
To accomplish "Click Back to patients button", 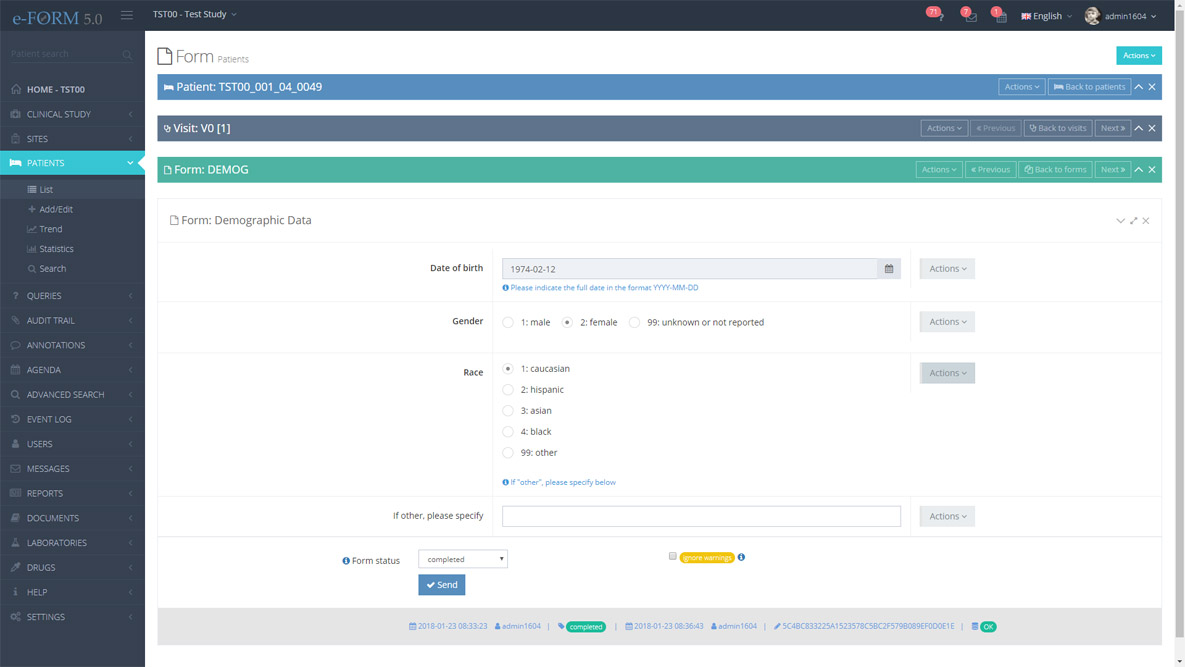I will pos(1089,87).
